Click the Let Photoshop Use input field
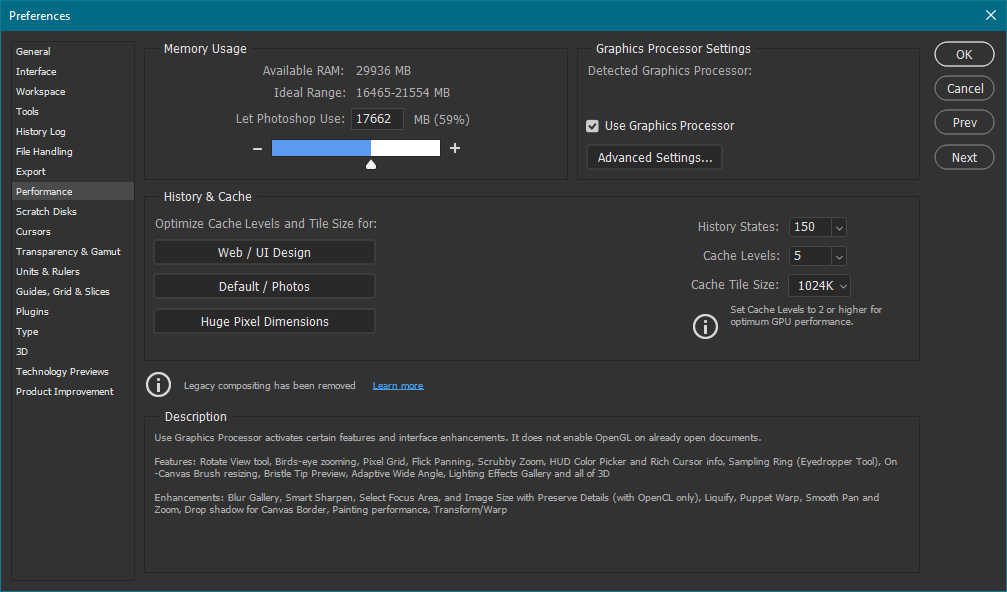The width and height of the screenshot is (1007, 592). tap(378, 119)
